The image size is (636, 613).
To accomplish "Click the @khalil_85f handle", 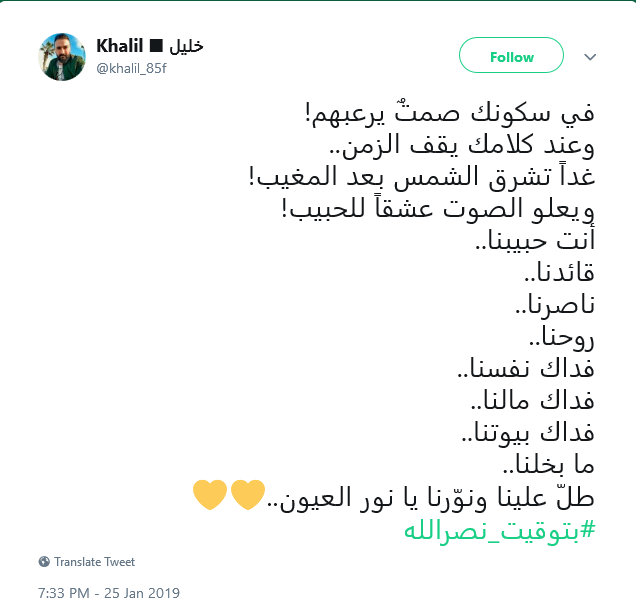I will click(131, 69).
